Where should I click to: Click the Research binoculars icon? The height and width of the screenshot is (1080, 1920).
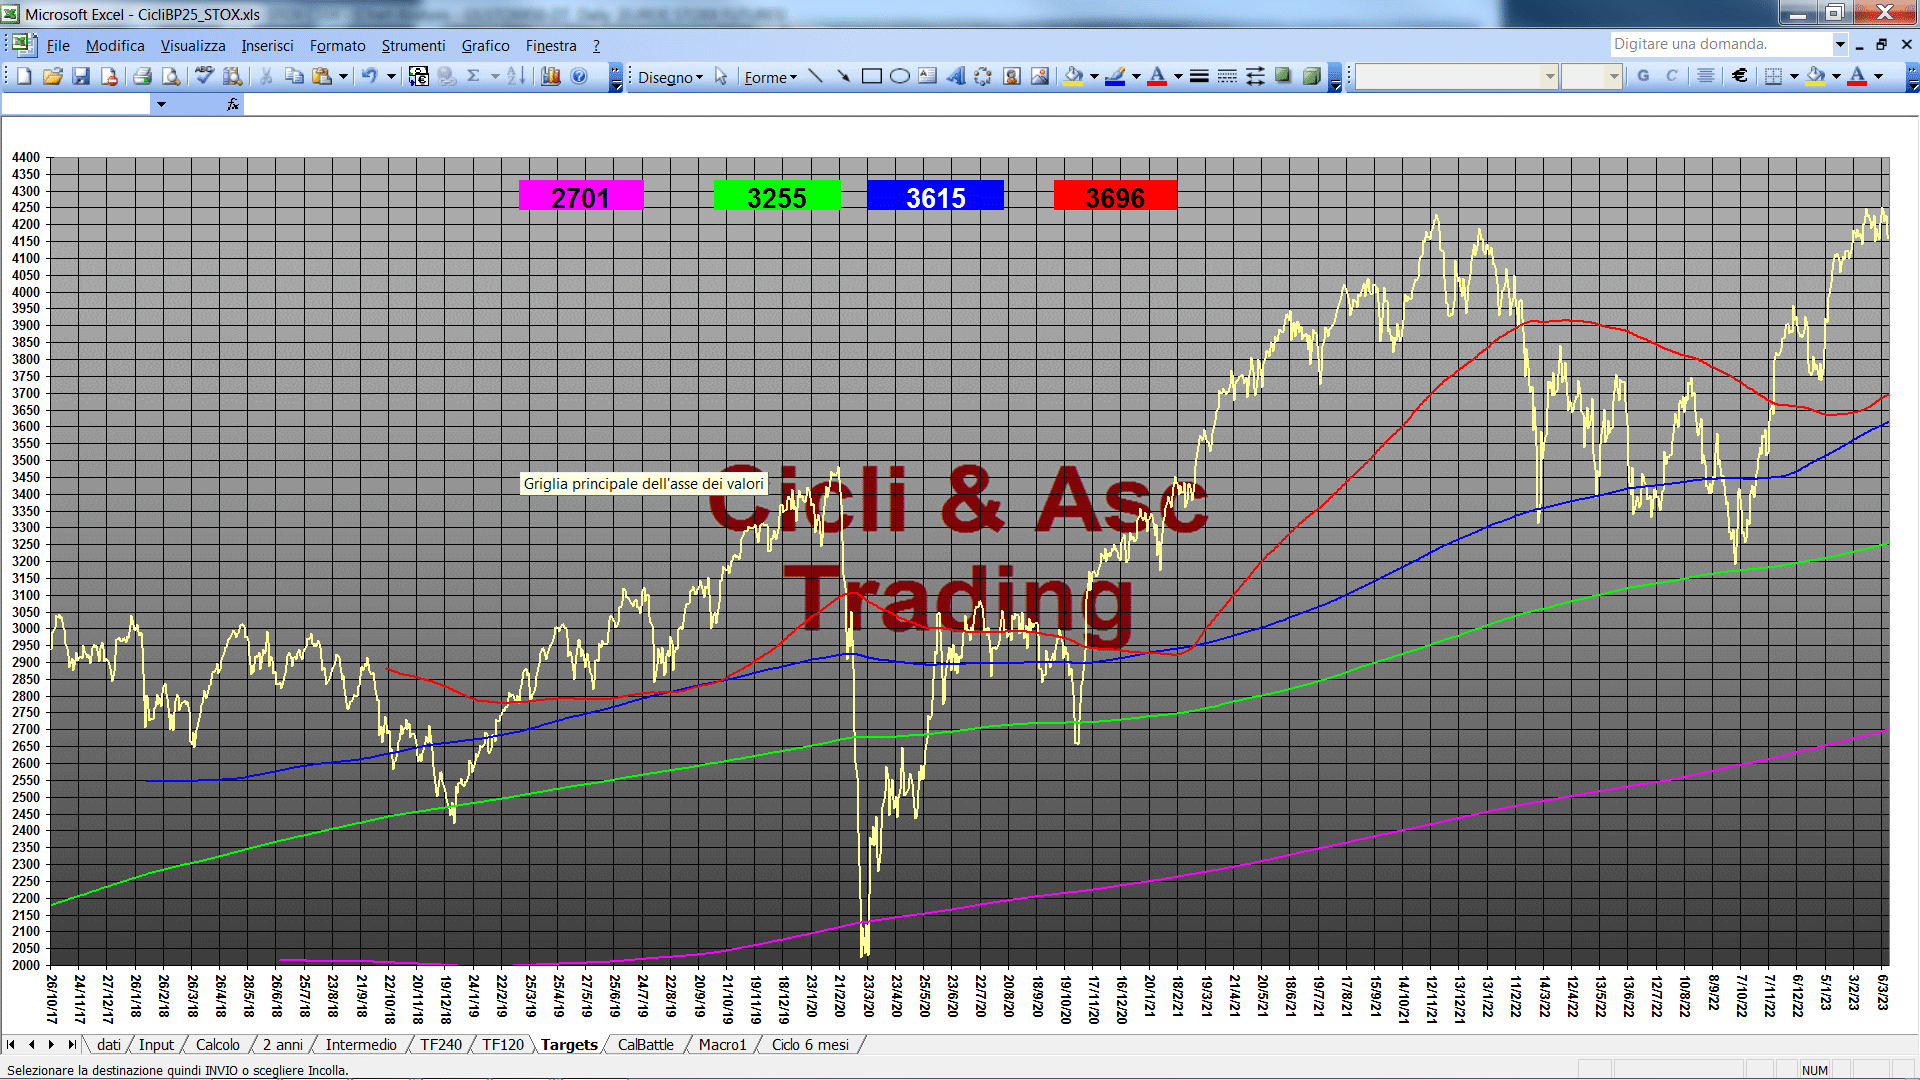point(233,76)
